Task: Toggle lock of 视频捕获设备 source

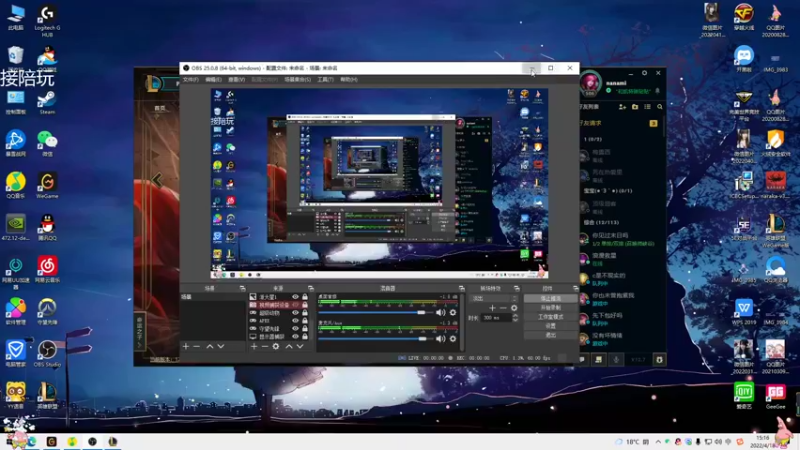Action: (x=305, y=305)
